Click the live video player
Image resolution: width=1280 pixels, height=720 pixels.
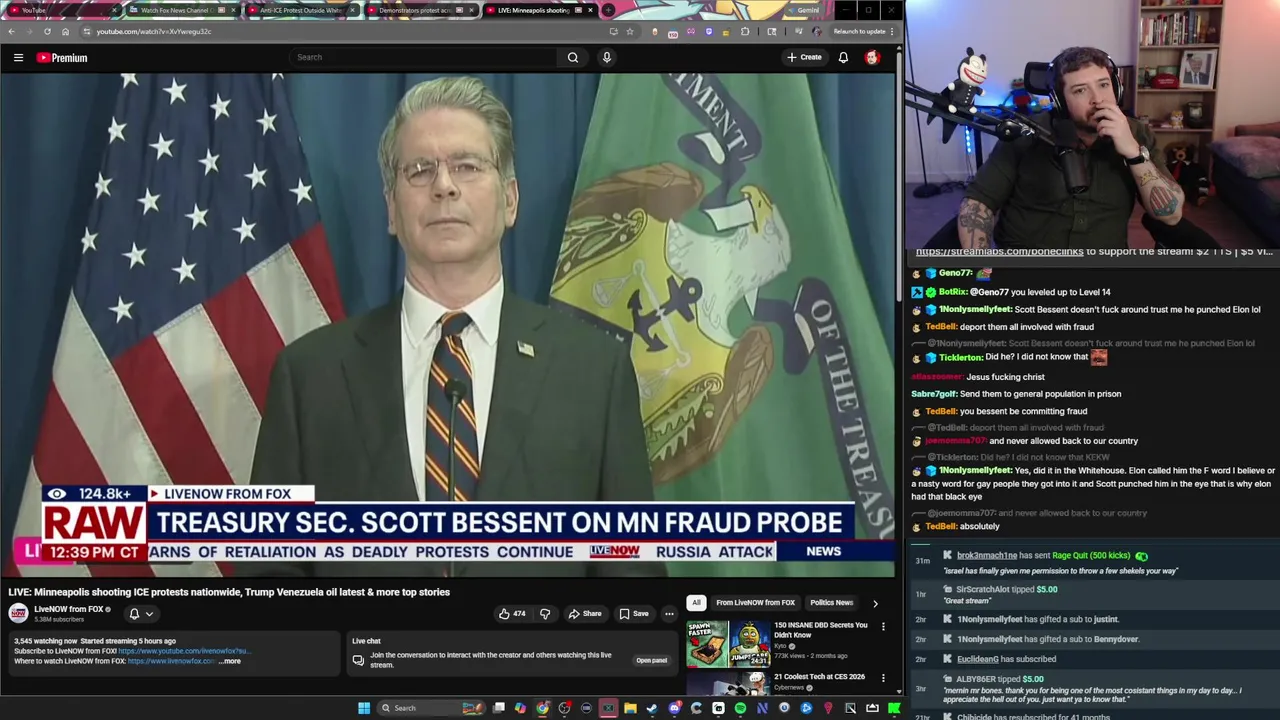[448, 325]
